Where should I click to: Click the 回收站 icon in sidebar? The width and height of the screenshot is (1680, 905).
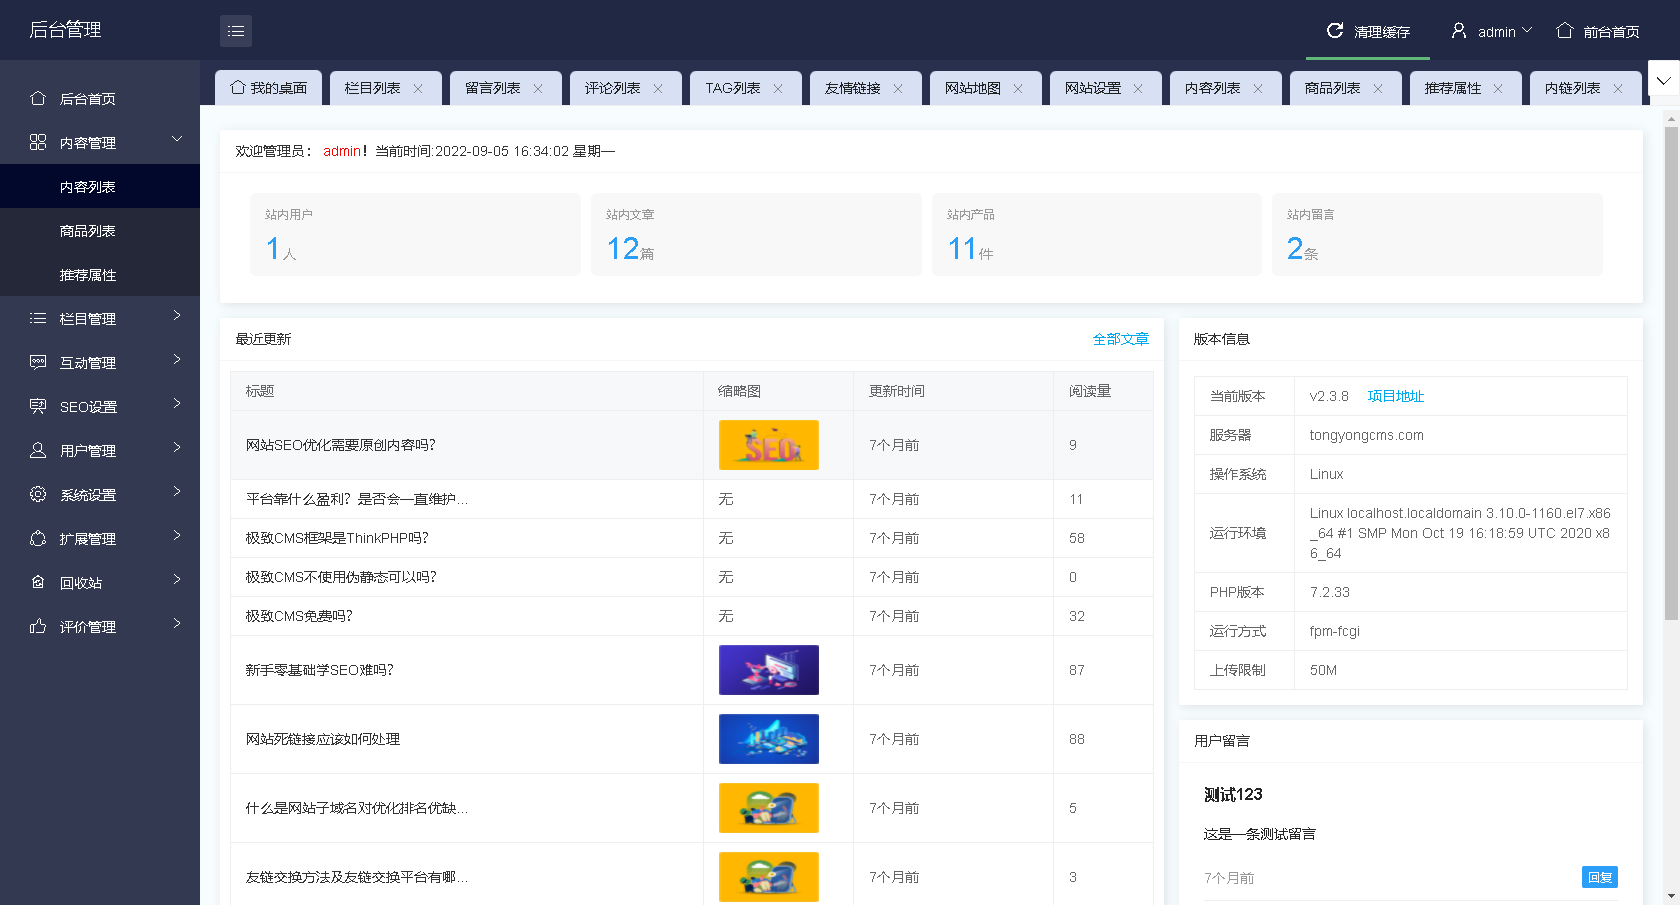point(38,582)
